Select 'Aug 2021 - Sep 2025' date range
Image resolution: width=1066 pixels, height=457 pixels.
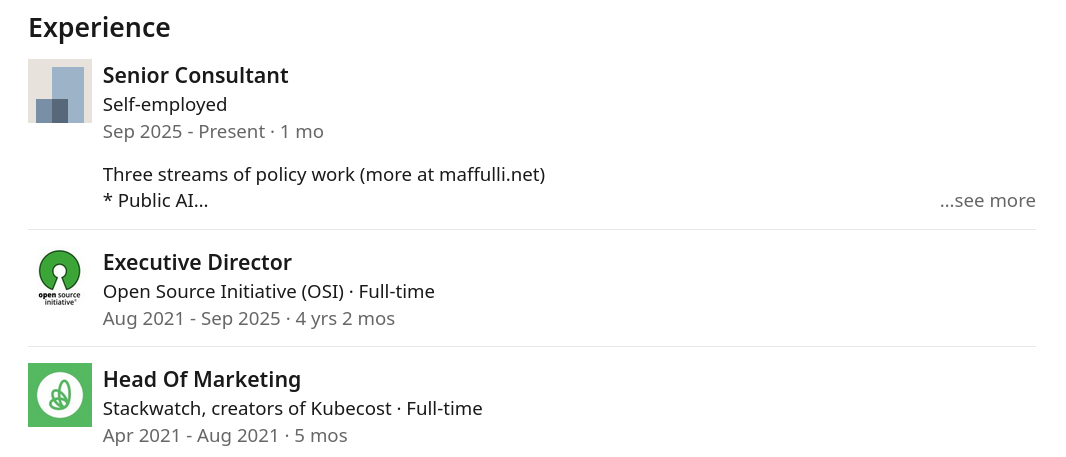pyautogui.click(x=192, y=319)
